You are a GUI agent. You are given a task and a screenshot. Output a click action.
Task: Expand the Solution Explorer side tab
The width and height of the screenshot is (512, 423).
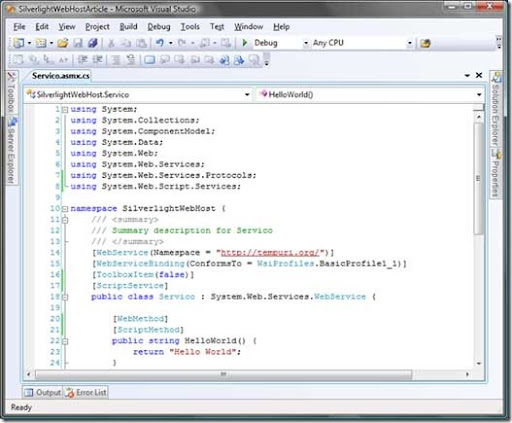(496, 109)
